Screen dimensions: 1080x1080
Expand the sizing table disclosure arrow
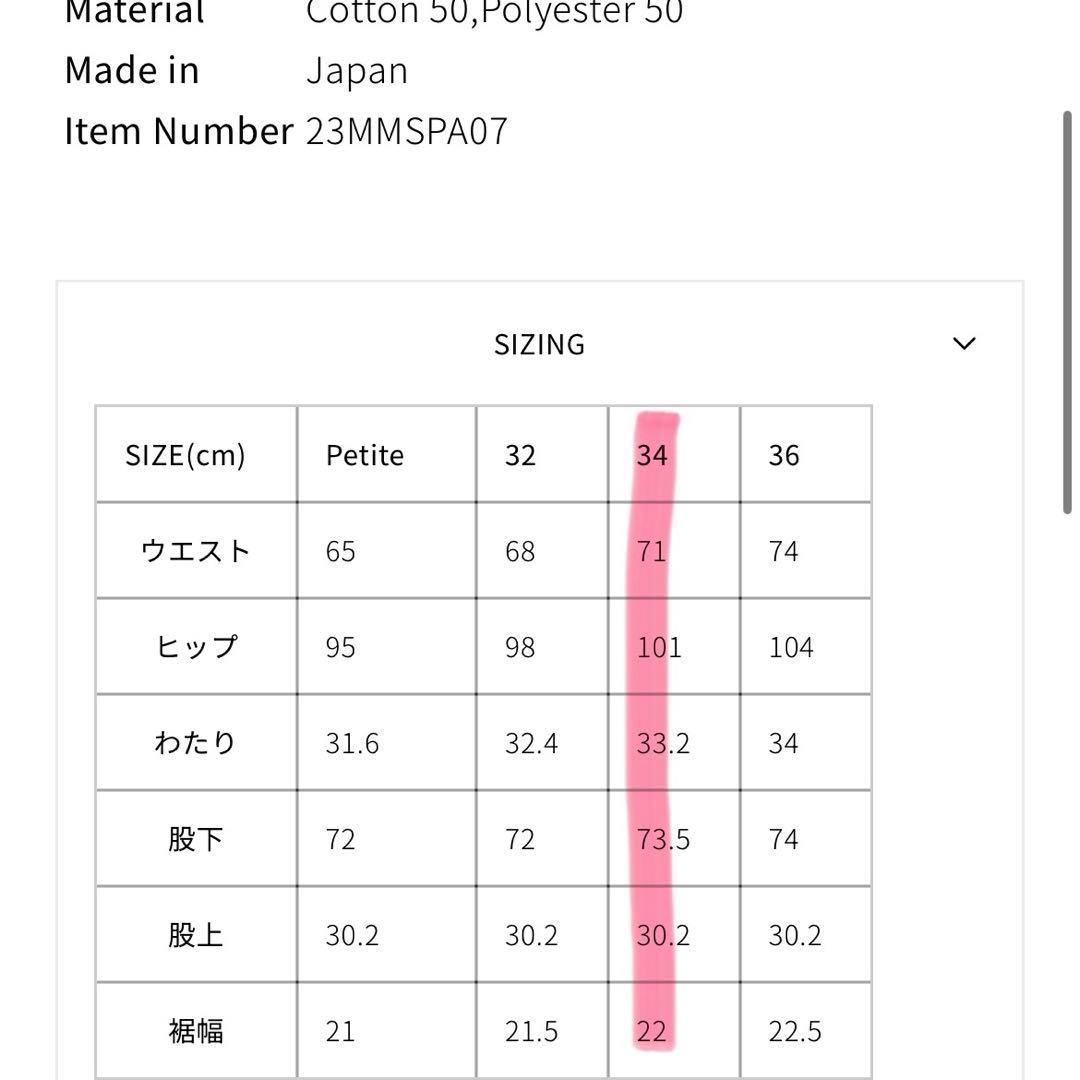pyautogui.click(x=964, y=344)
